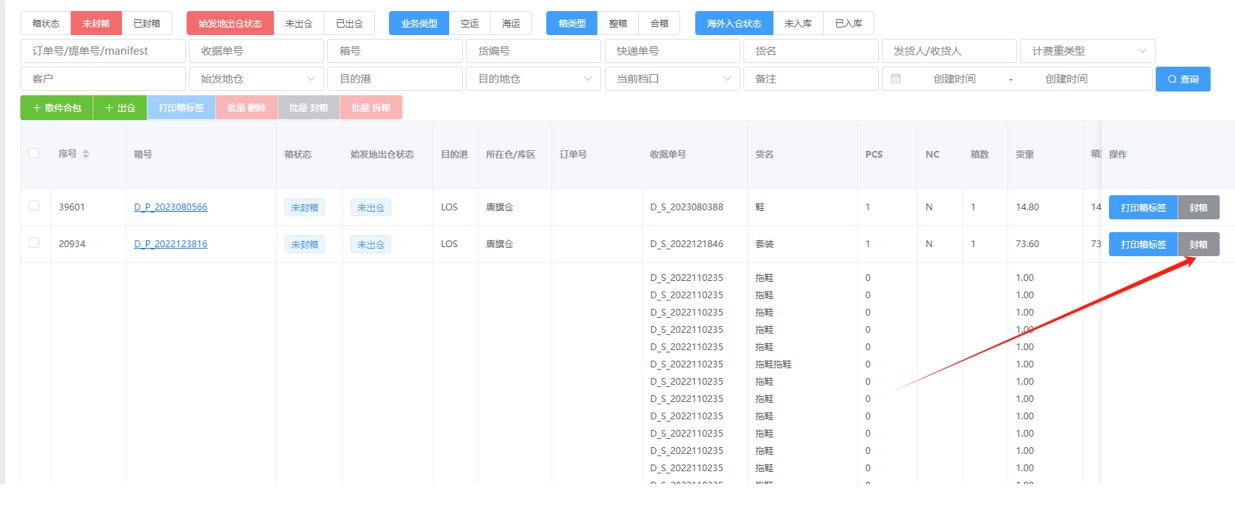Image resolution: width=1235 pixels, height=509 pixels.
Task: Choose 海运 business type
Action: click(x=510, y=23)
